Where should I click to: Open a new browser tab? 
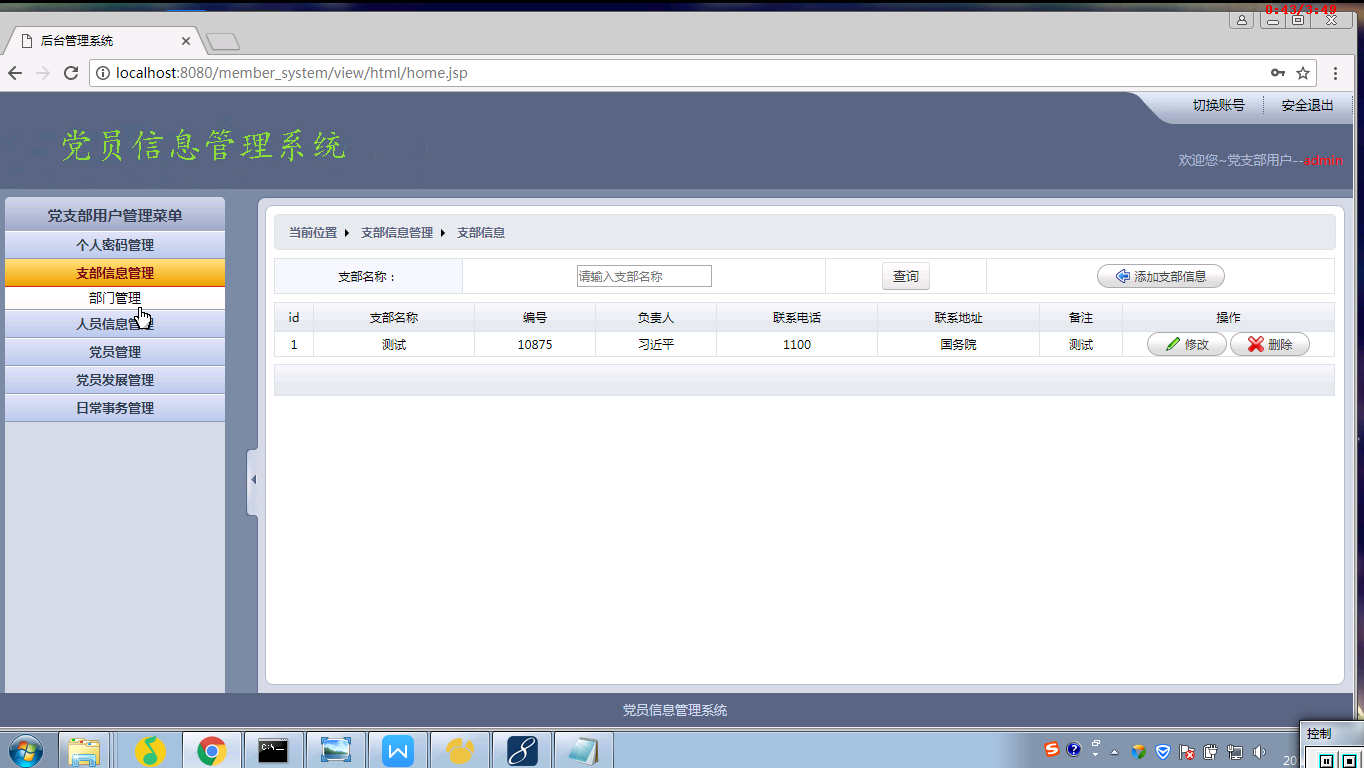pos(222,41)
